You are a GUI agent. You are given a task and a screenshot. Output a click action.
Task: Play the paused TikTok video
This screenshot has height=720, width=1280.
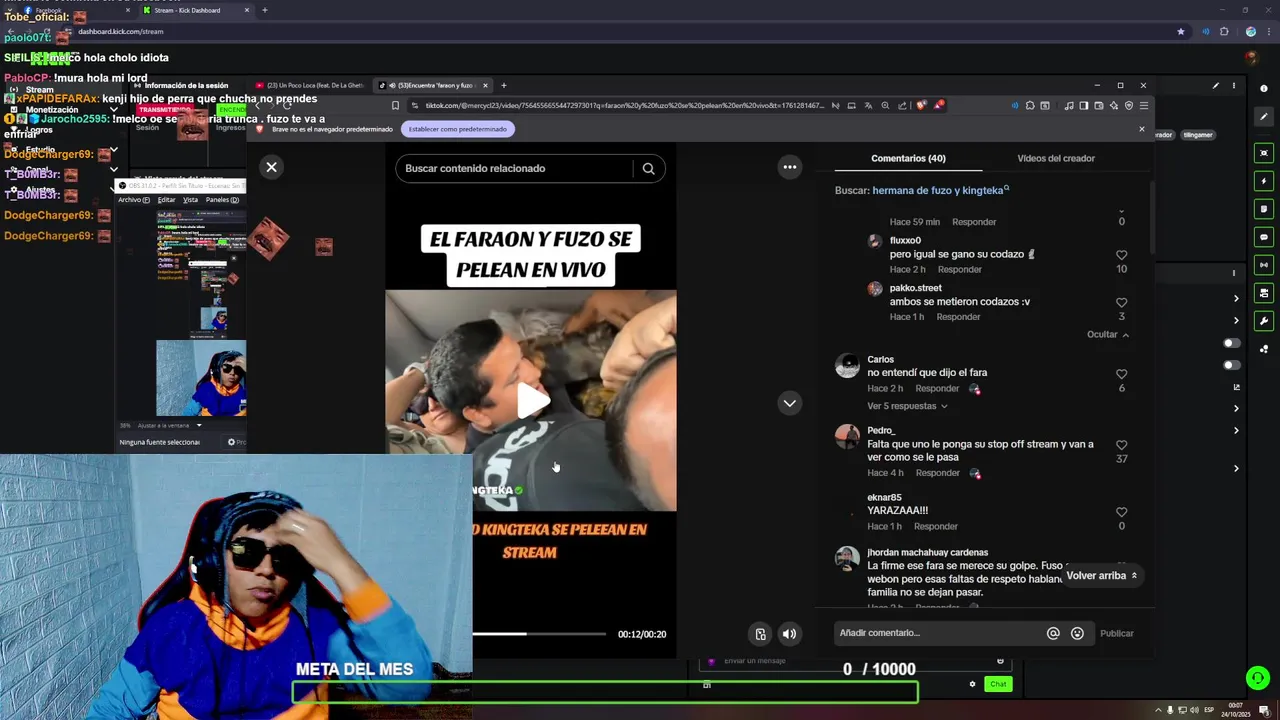[532, 401]
